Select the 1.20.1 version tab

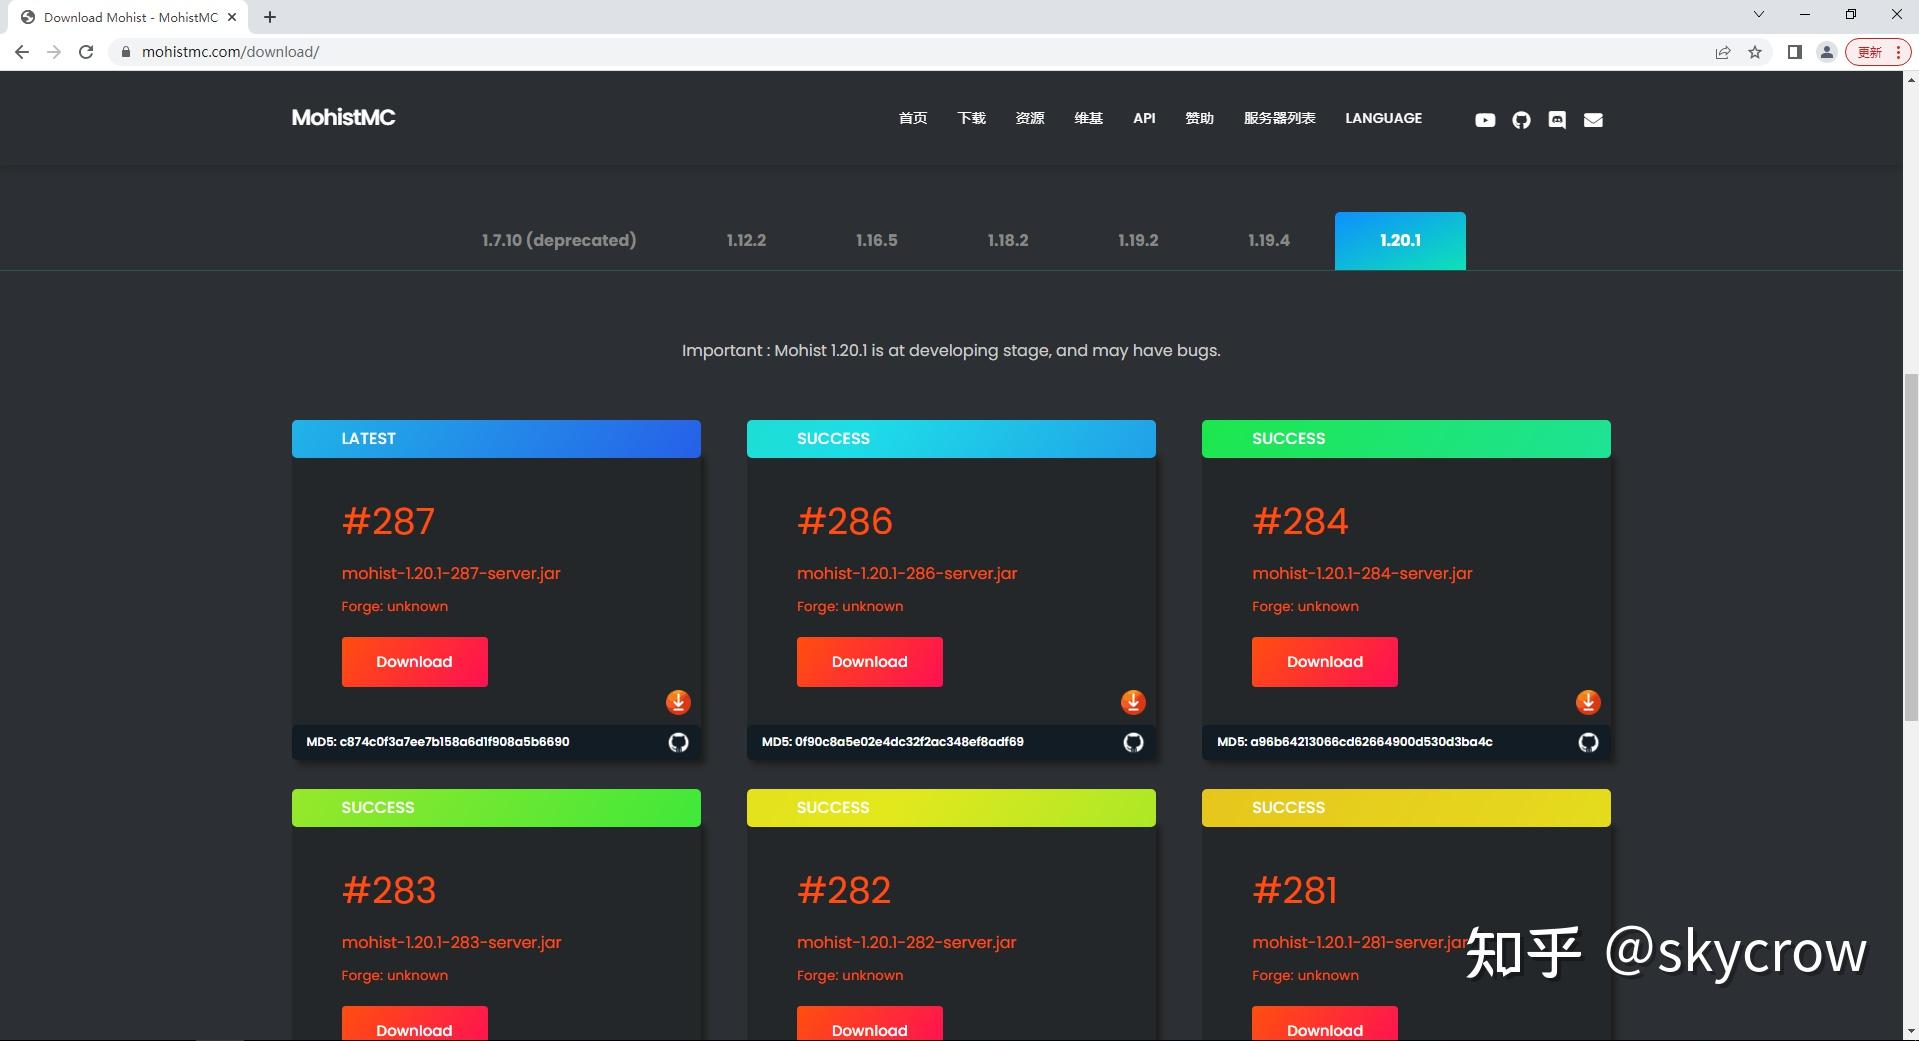point(1400,240)
